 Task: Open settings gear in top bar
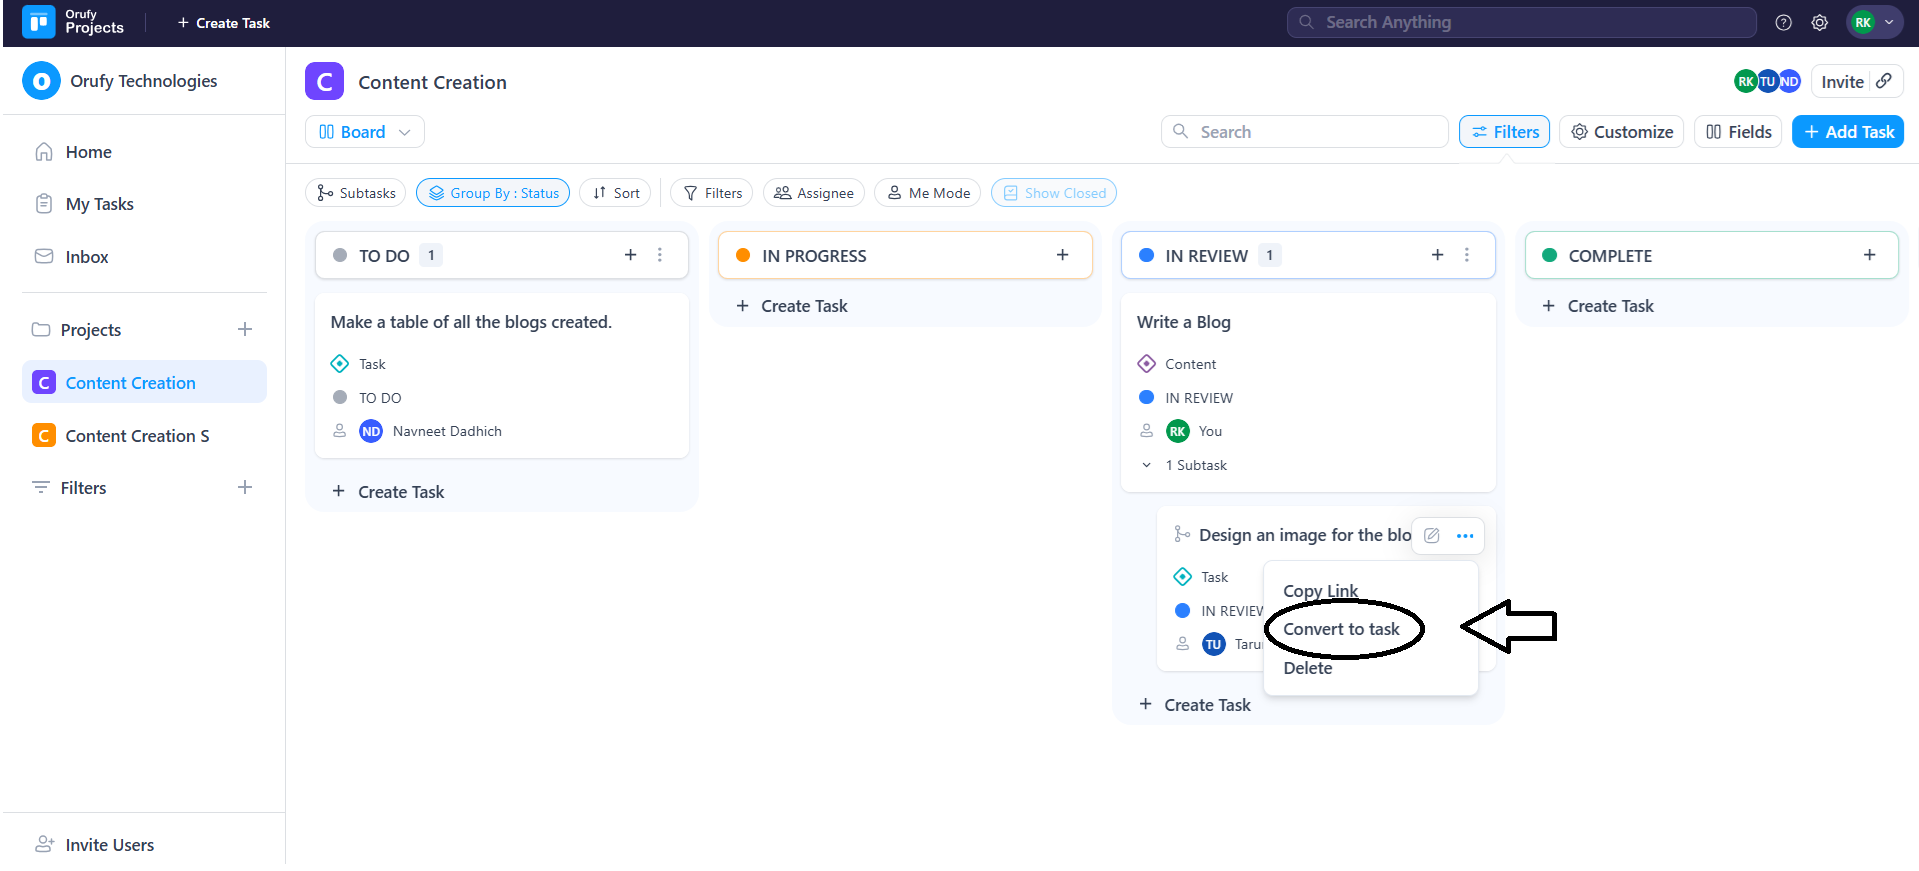click(1819, 22)
